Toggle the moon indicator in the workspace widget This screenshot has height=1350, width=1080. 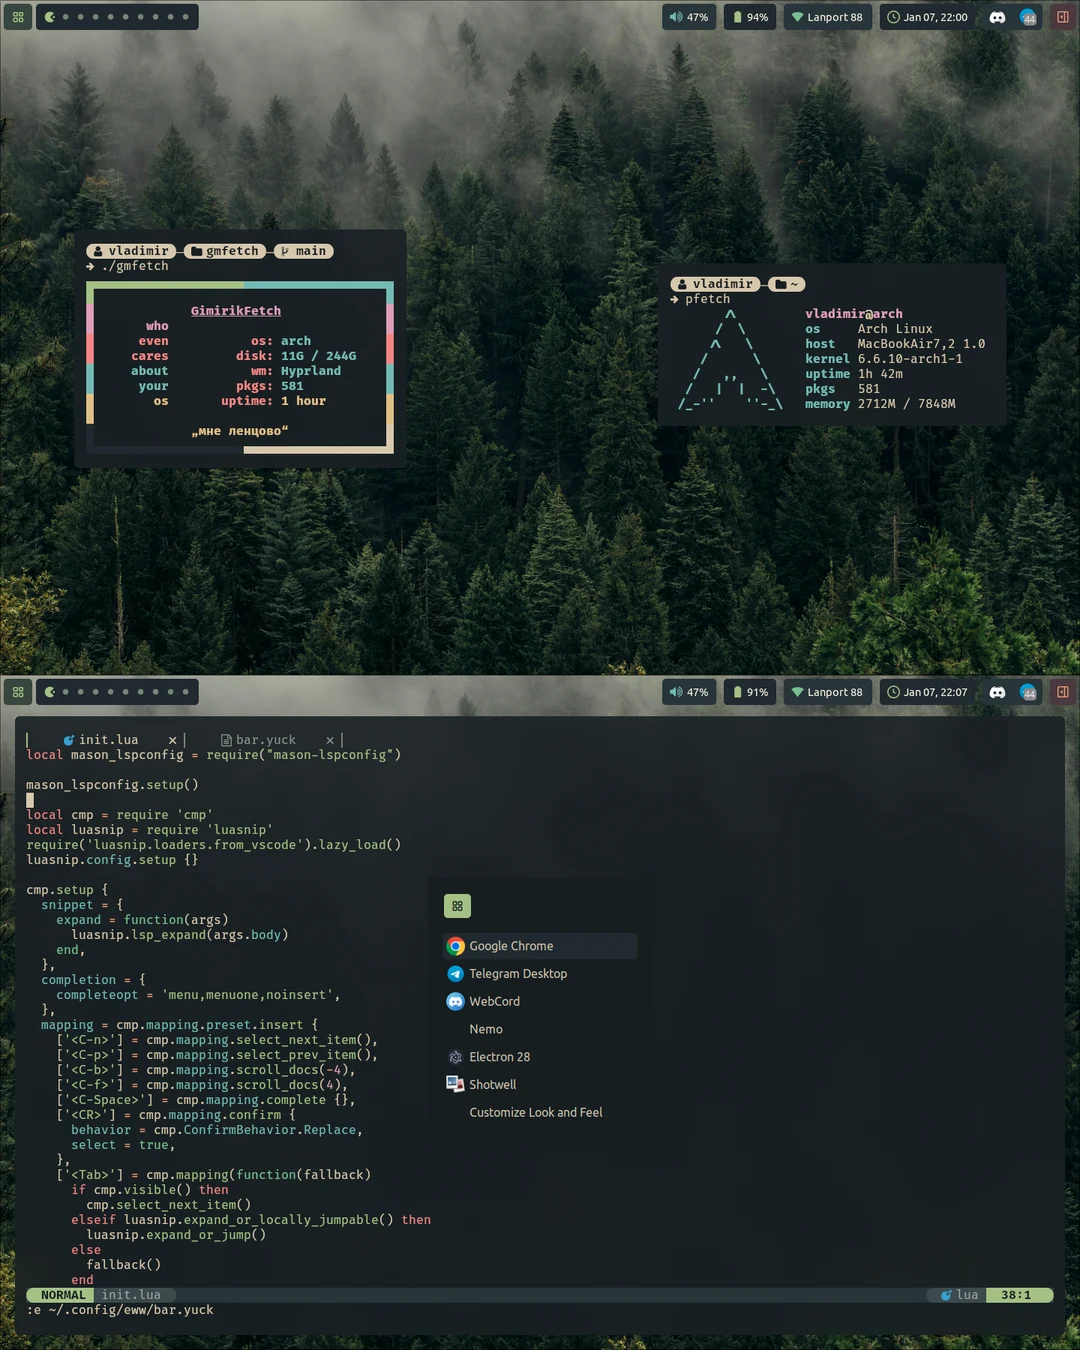[49, 16]
